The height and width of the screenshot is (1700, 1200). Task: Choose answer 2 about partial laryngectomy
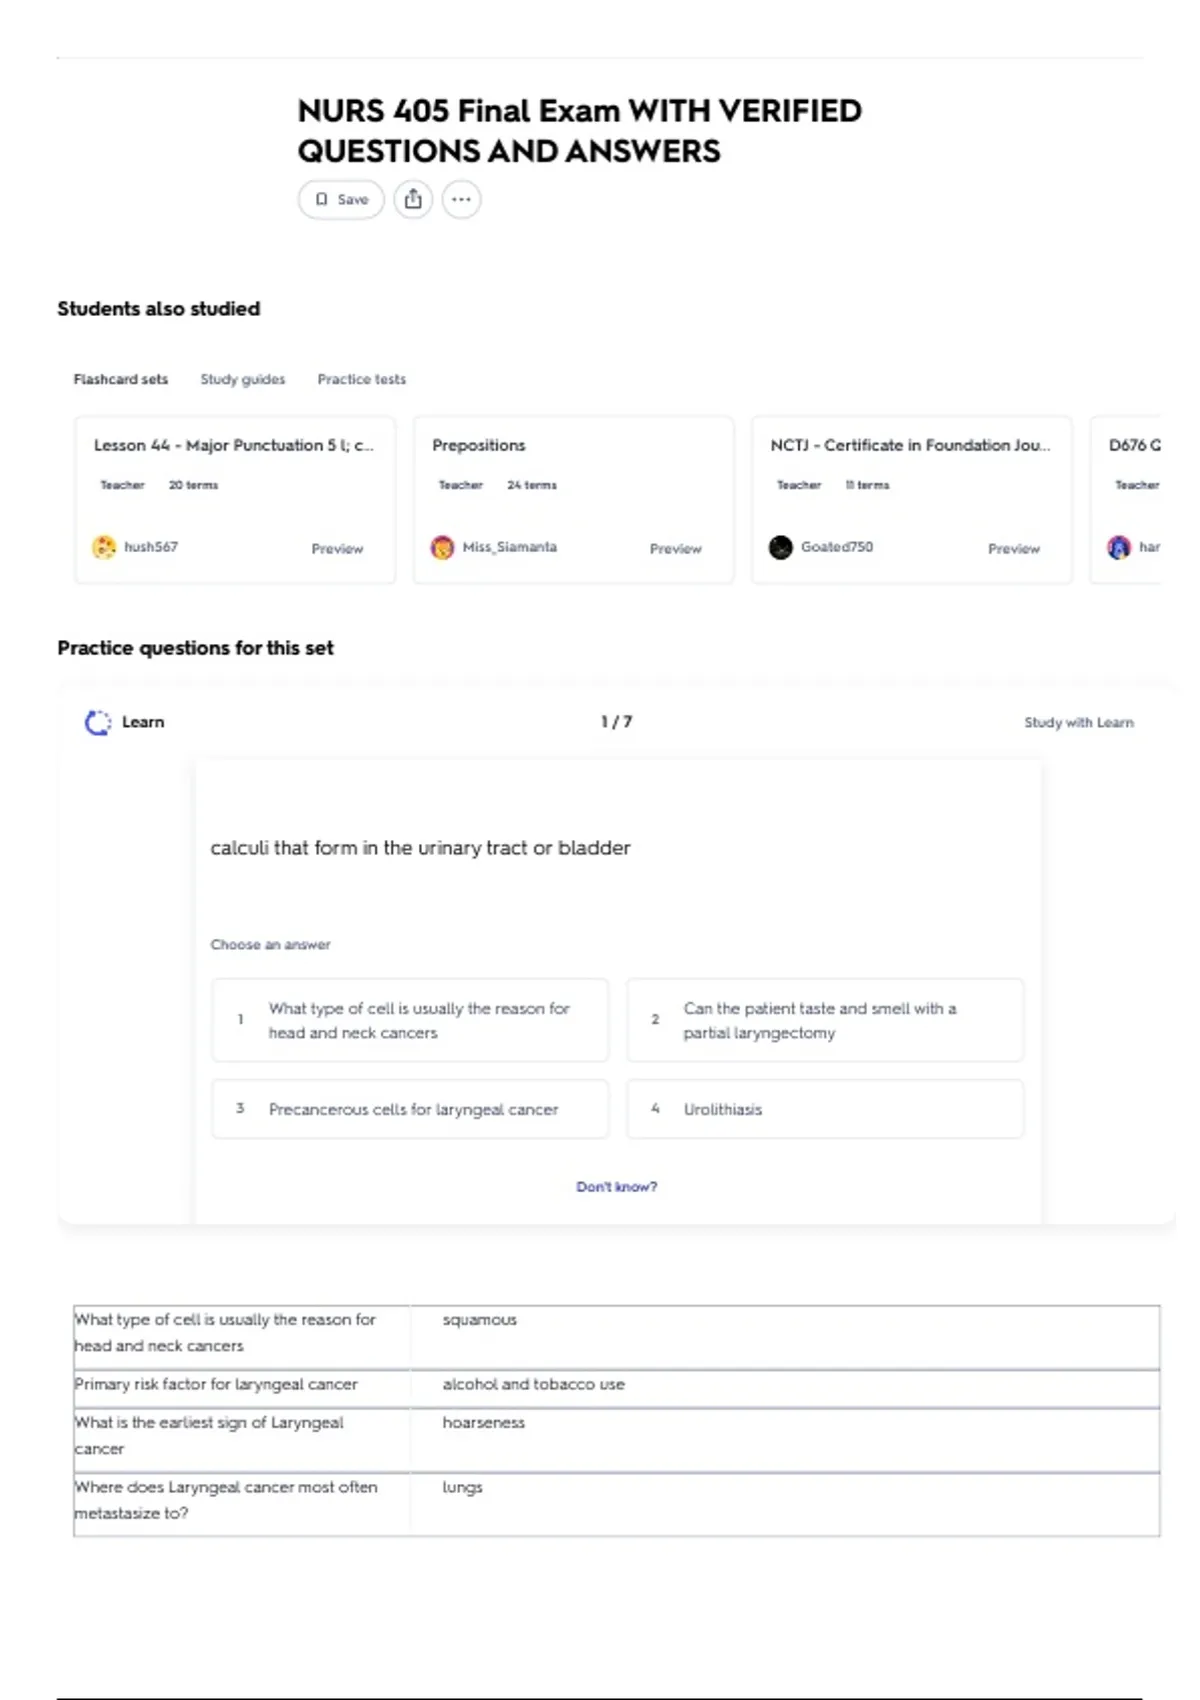click(x=825, y=1020)
